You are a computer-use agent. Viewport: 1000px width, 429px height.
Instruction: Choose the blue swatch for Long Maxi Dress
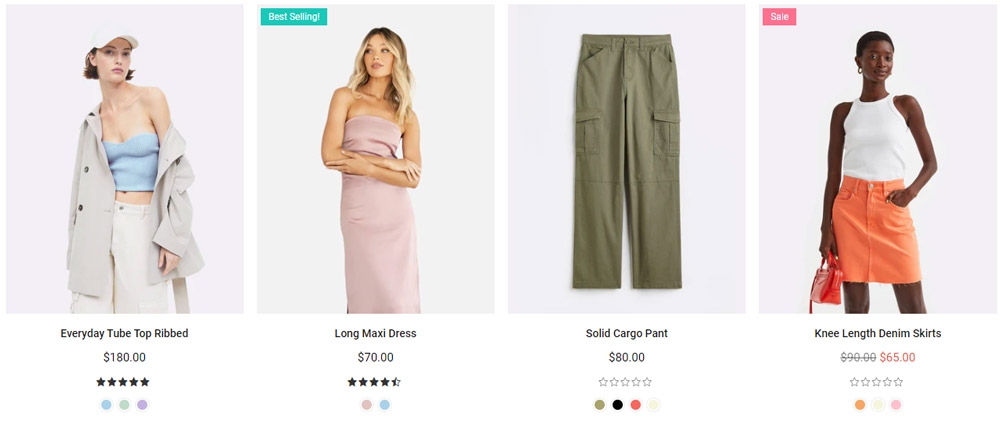[x=384, y=405]
